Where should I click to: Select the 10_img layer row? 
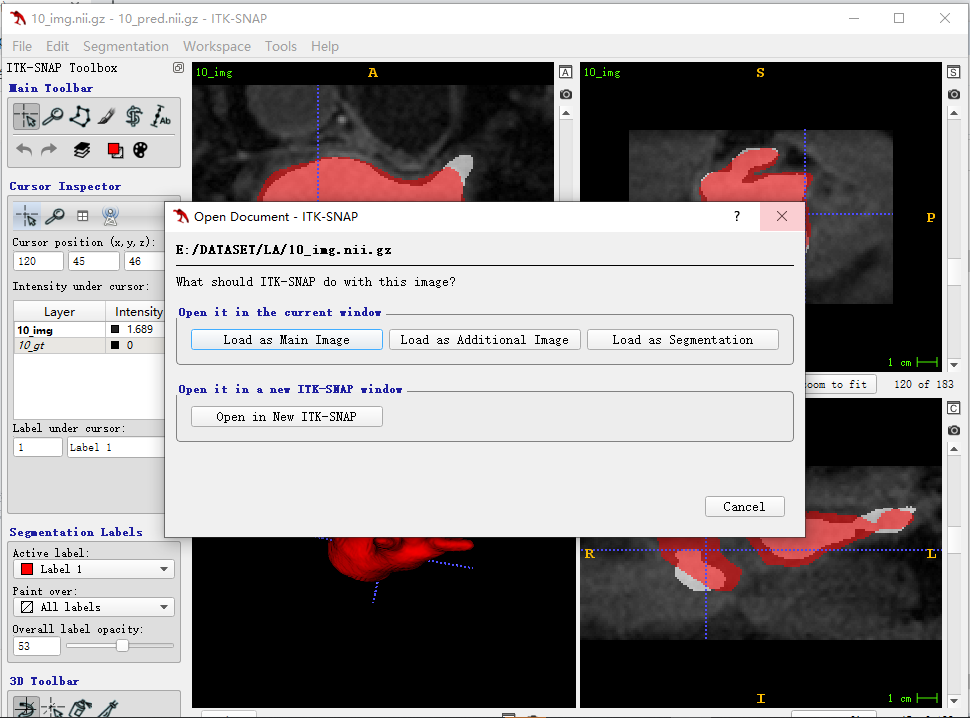[x=90, y=330]
